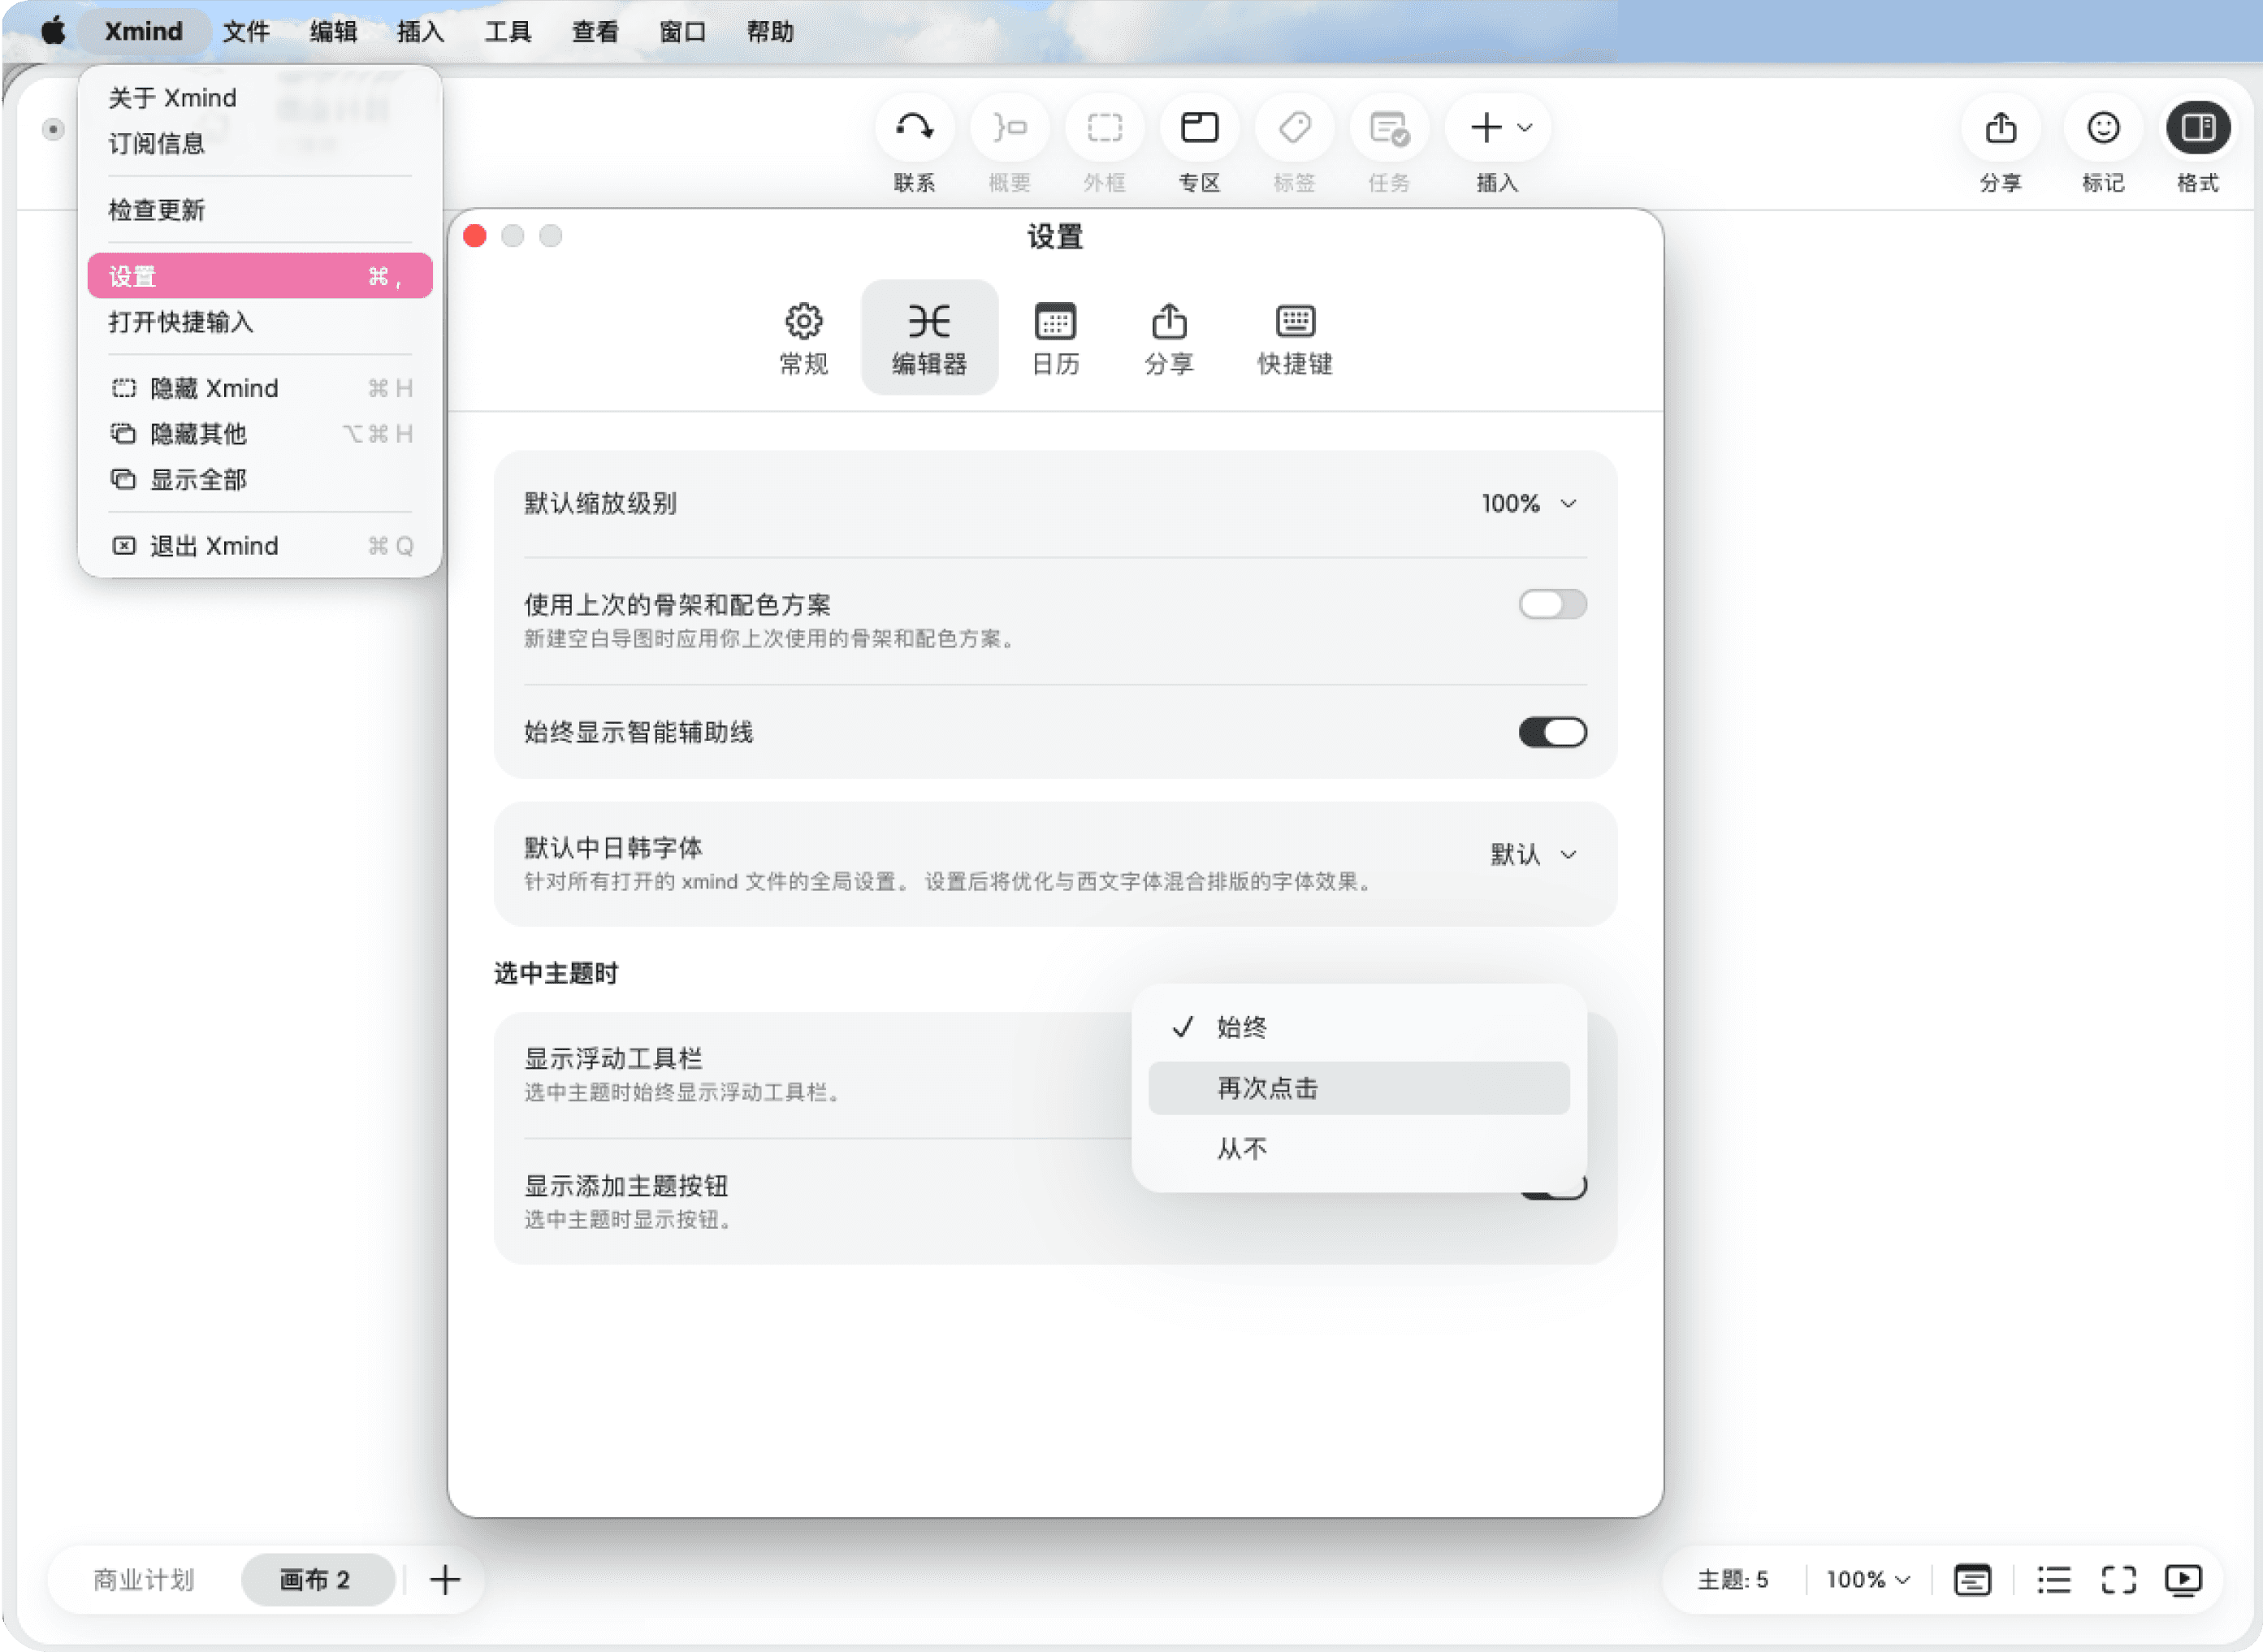
Task: Click 设置 highlighted menu entry
Action: point(260,276)
